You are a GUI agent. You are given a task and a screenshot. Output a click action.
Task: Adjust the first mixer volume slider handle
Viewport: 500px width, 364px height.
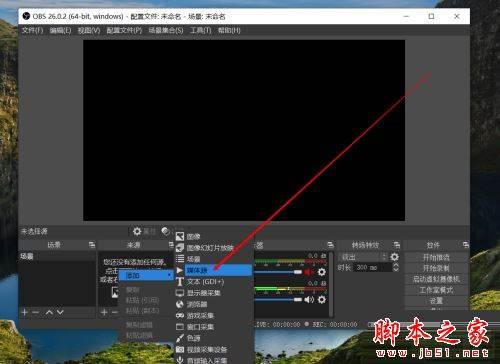[298, 272]
